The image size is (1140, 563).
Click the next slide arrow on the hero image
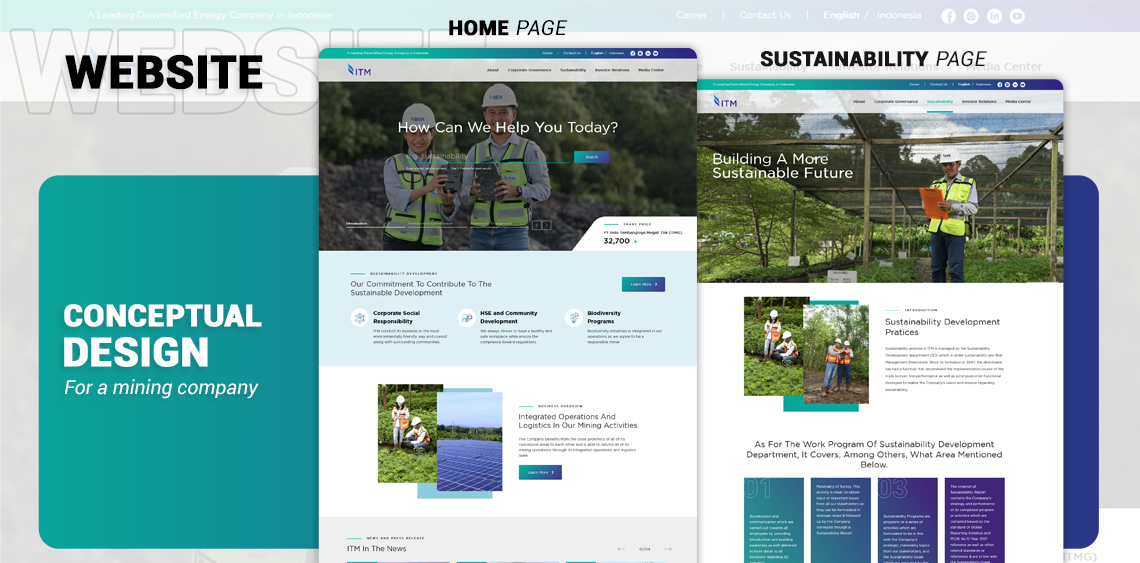tap(547, 225)
